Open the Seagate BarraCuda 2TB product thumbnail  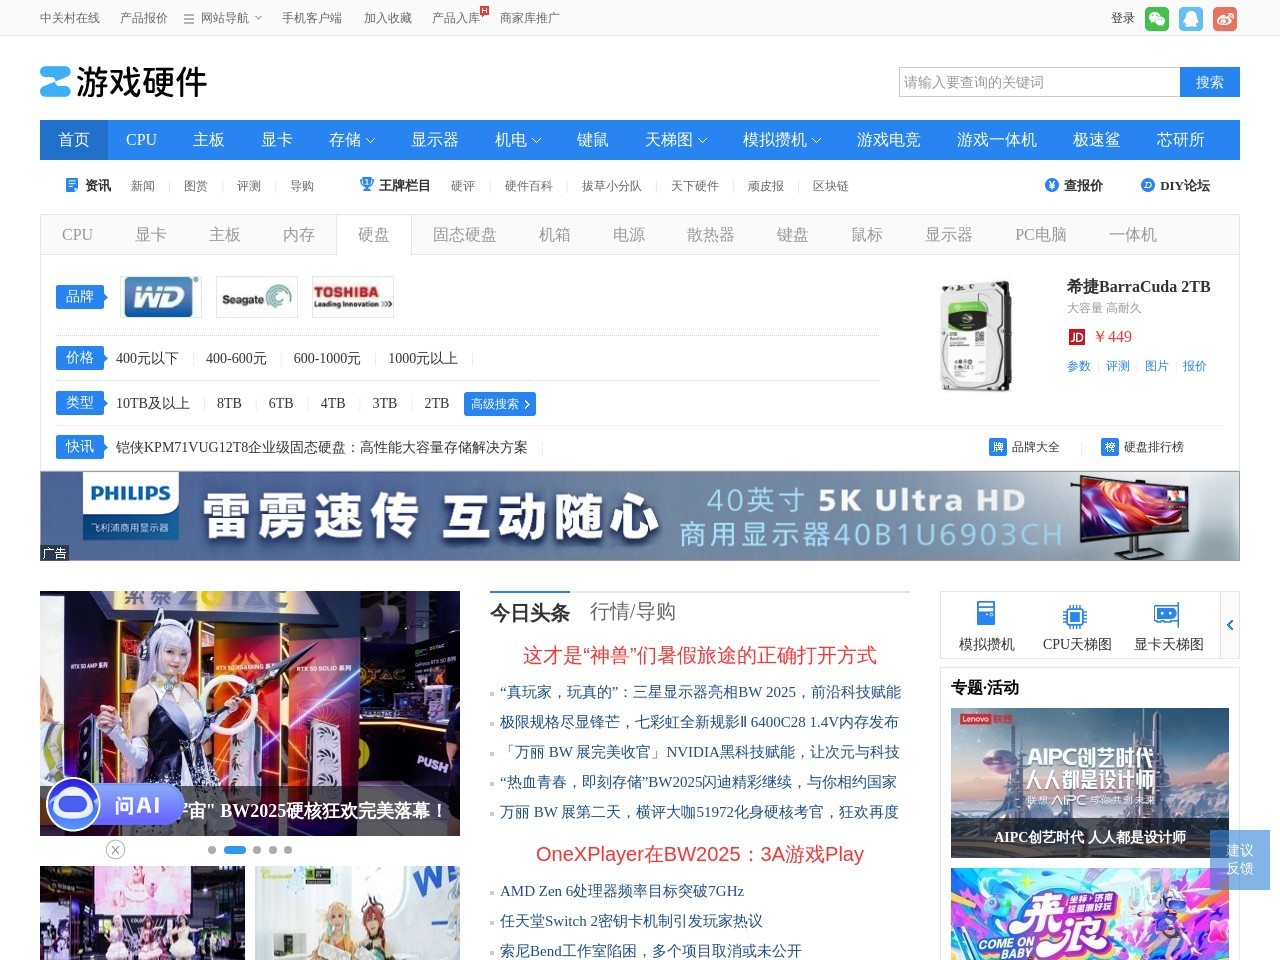pos(975,335)
